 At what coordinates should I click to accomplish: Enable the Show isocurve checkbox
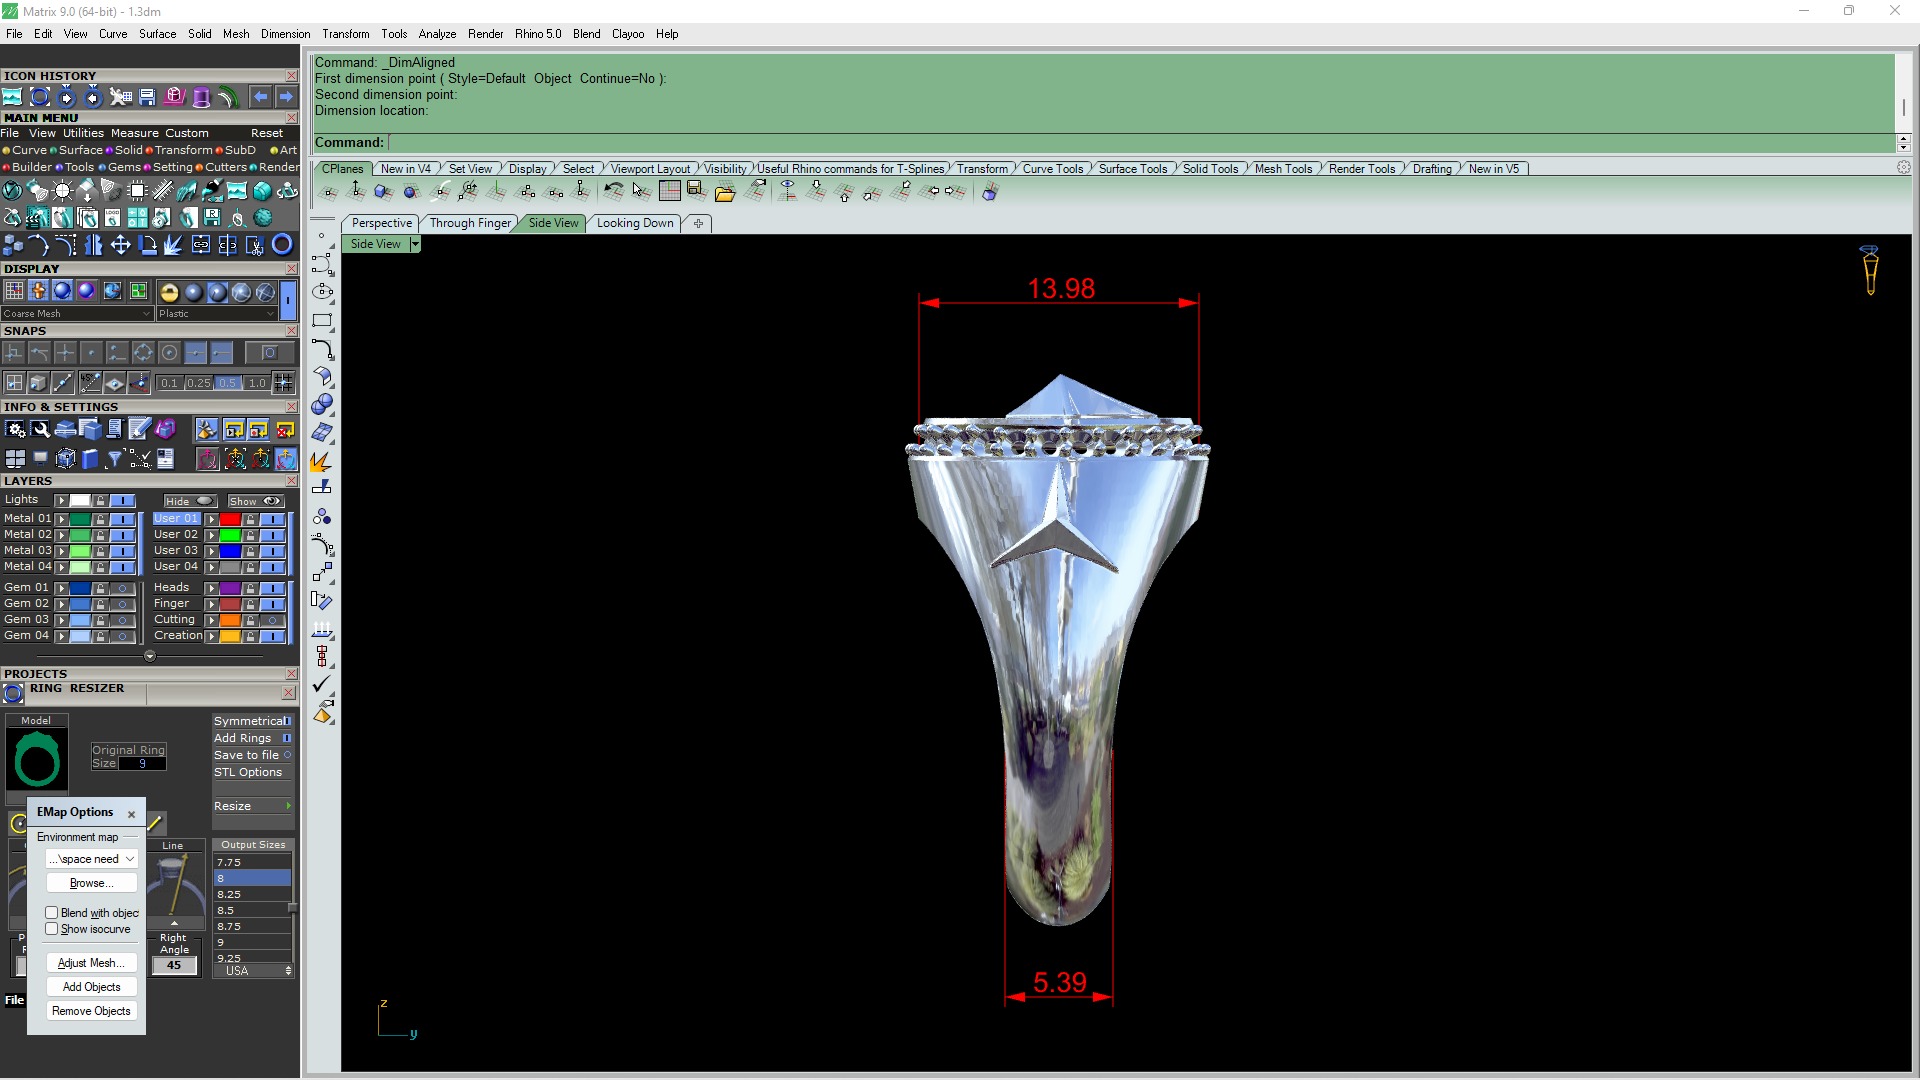[x=52, y=929]
